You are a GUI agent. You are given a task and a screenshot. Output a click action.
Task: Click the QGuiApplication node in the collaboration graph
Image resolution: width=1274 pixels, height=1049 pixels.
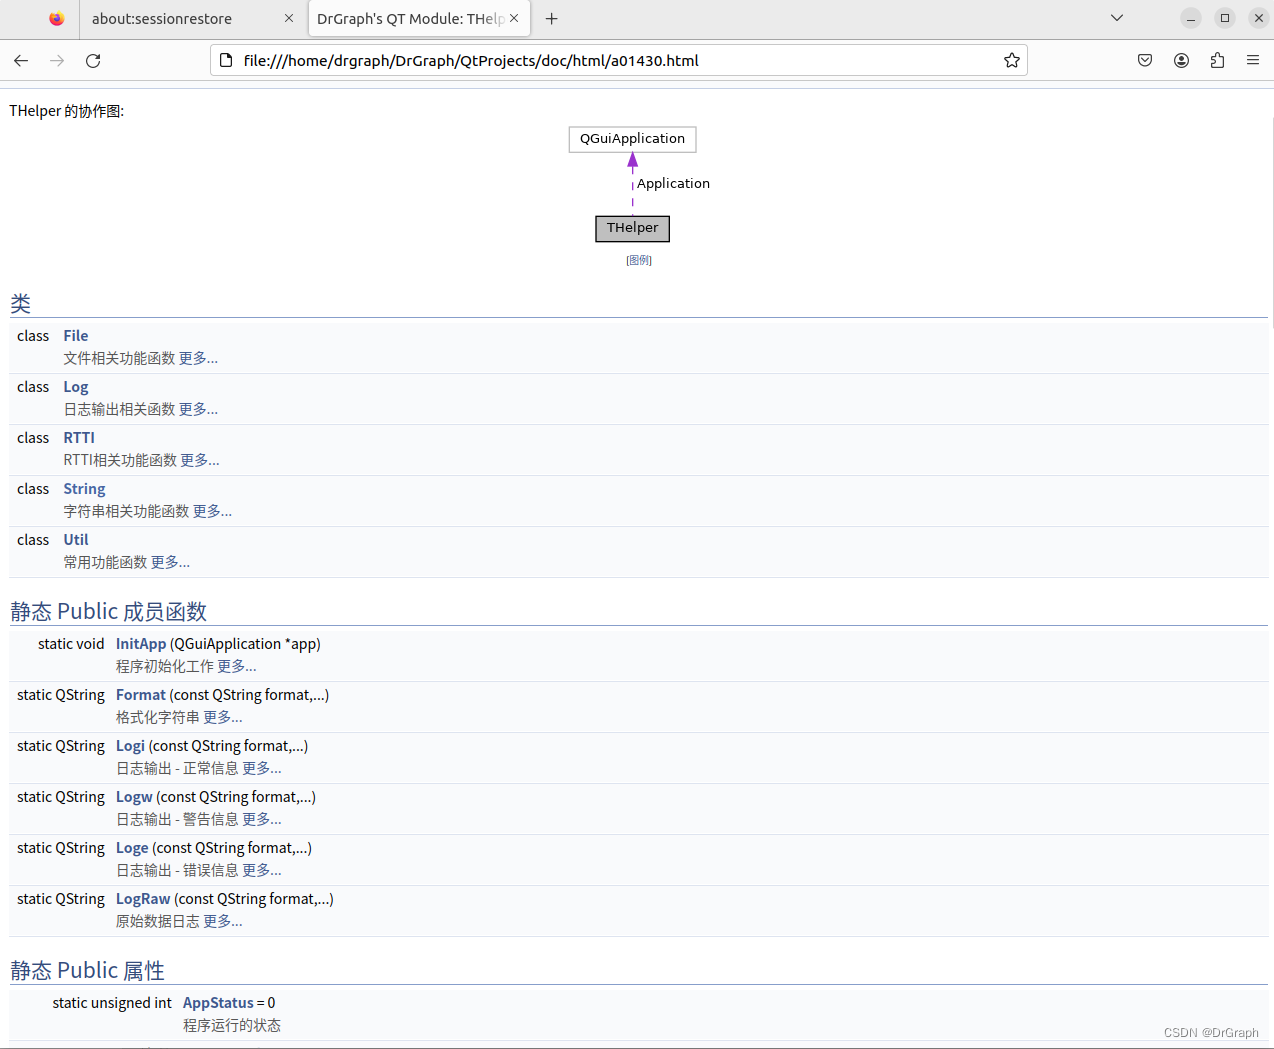632,139
